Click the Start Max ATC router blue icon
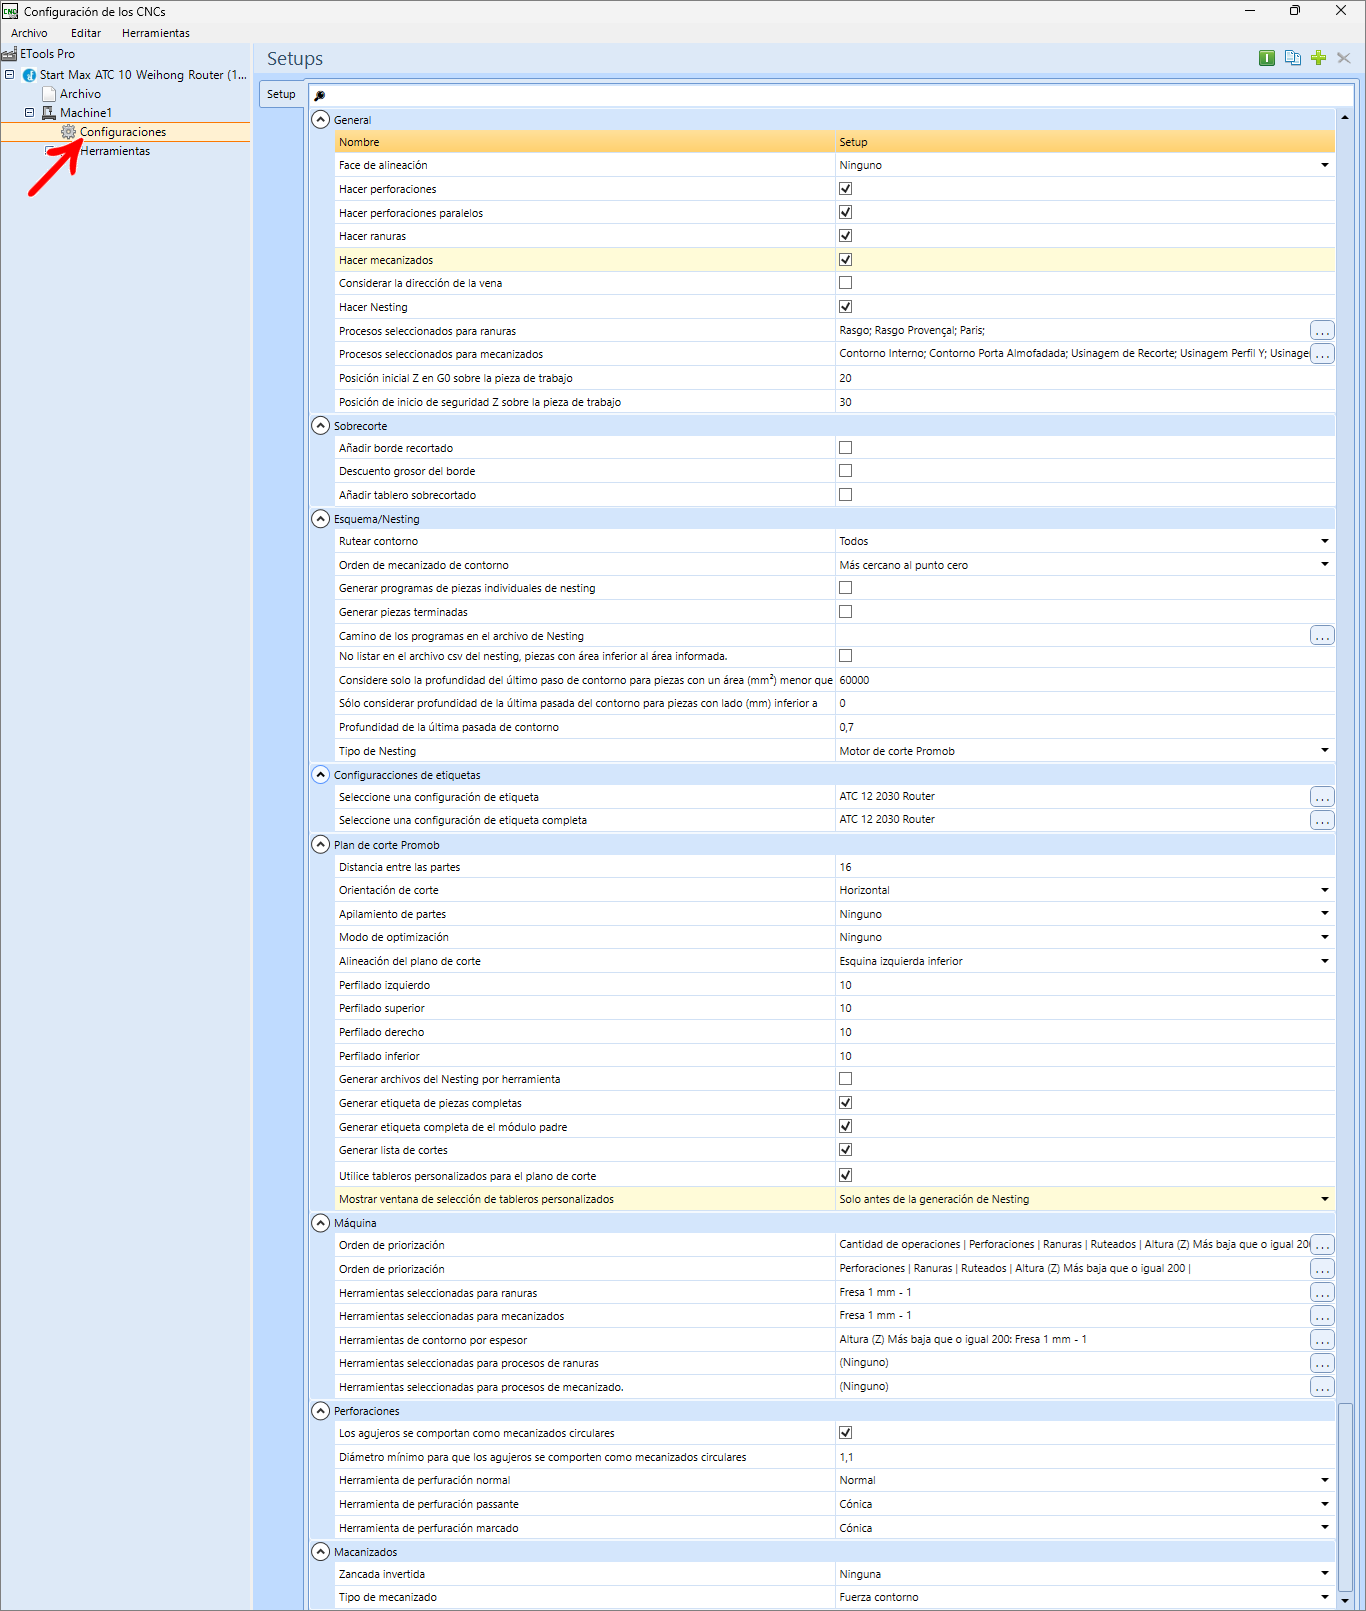The width and height of the screenshot is (1366, 1611). pyautogui.click(x=29, y=75)
